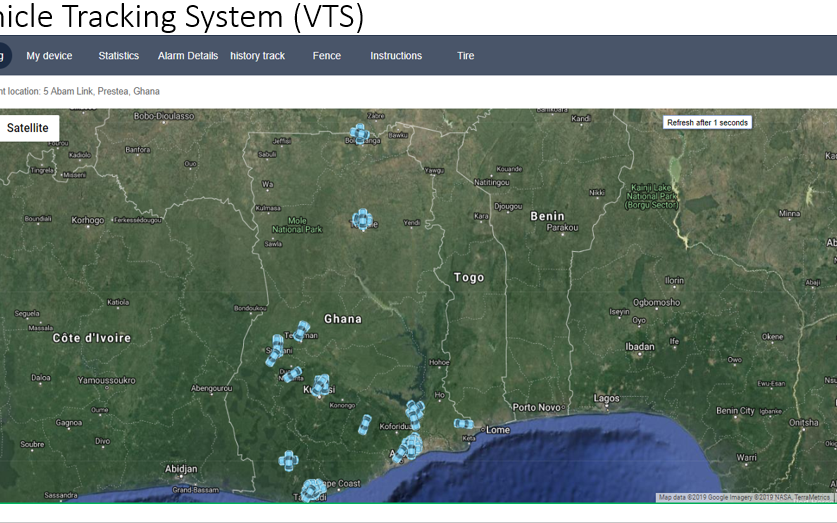Click the Yamoussoukro city label
The image size is (837, 523).
click(x=106, y=381)
